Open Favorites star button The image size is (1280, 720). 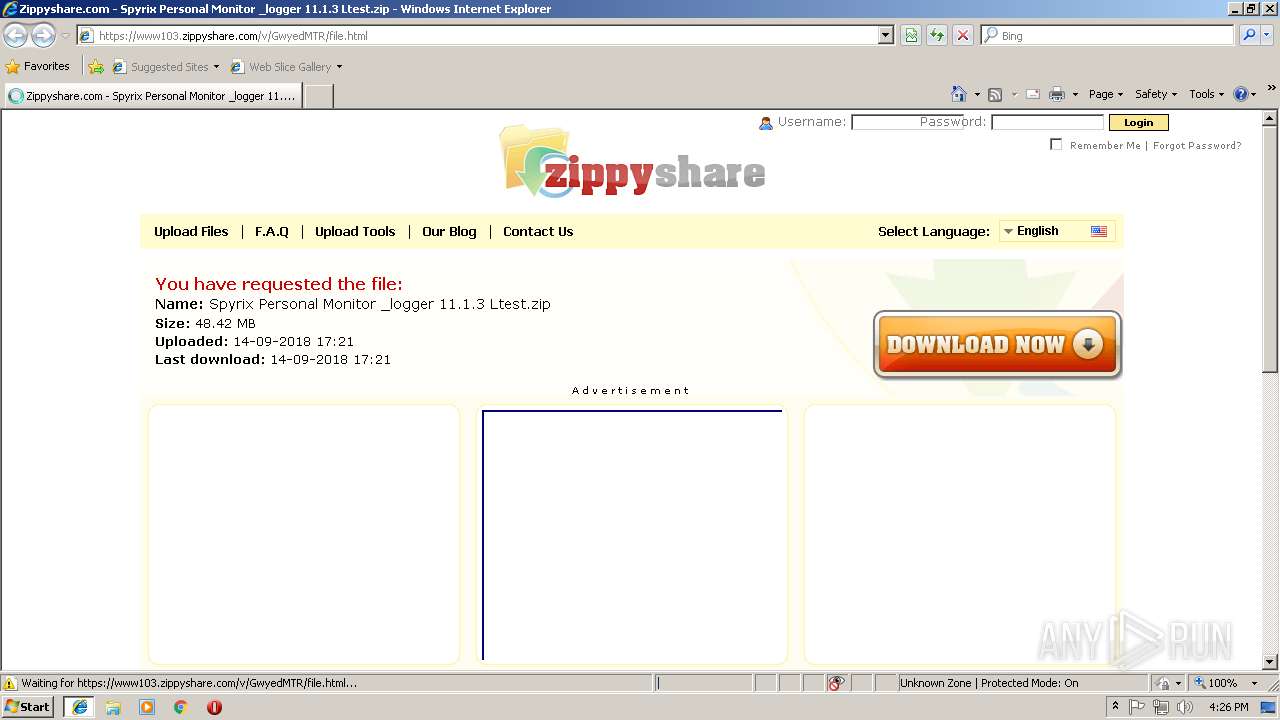click(38, 66)
